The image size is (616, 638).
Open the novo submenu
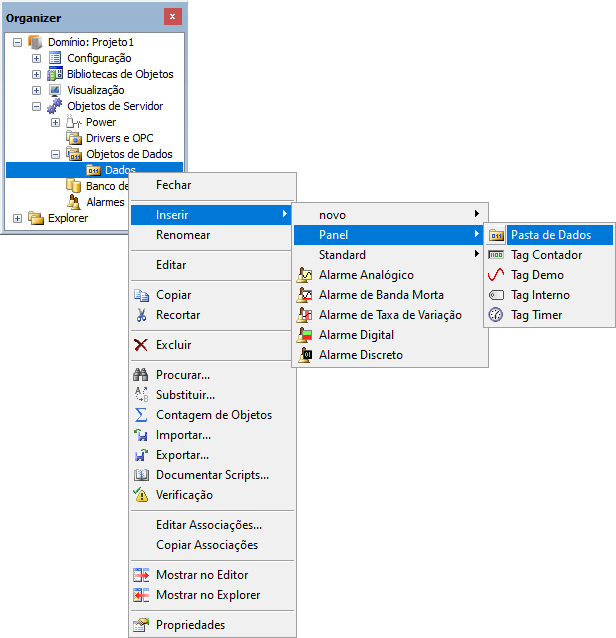coord(389,215)
